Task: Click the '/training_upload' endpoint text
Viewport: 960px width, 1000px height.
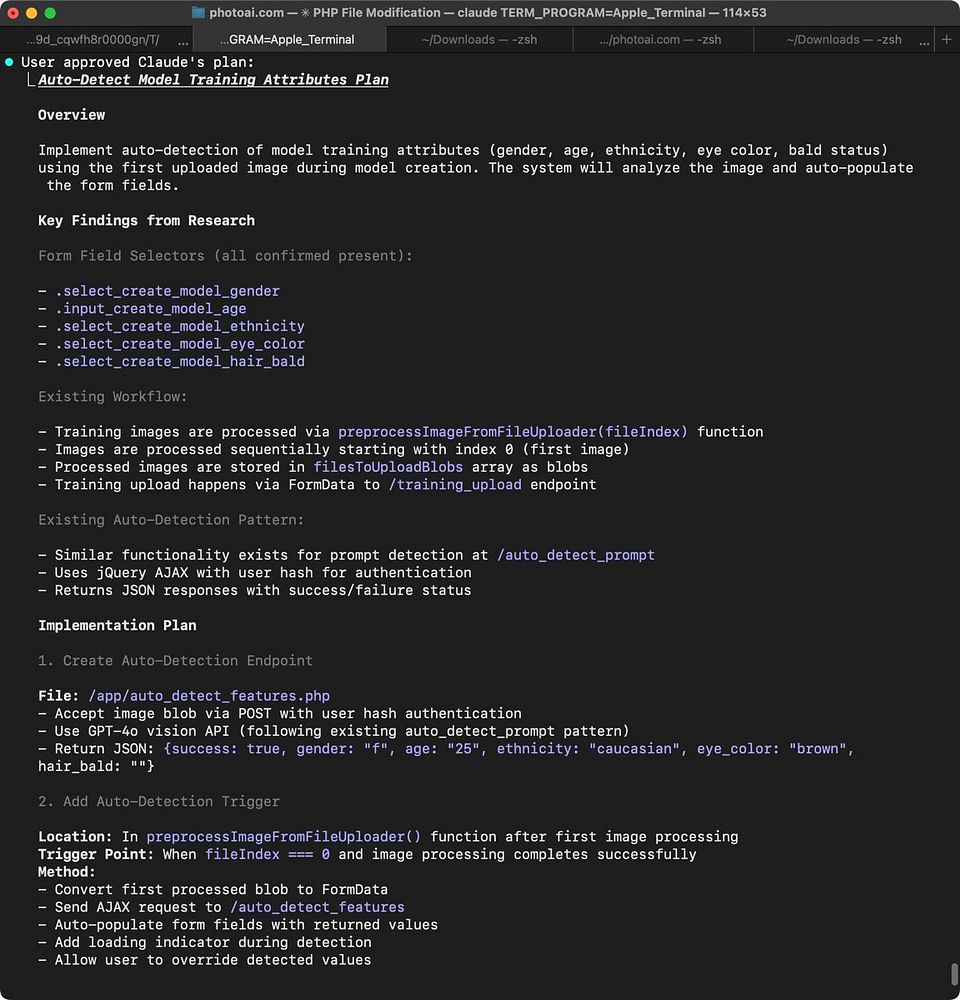Action: coord(455,485)
